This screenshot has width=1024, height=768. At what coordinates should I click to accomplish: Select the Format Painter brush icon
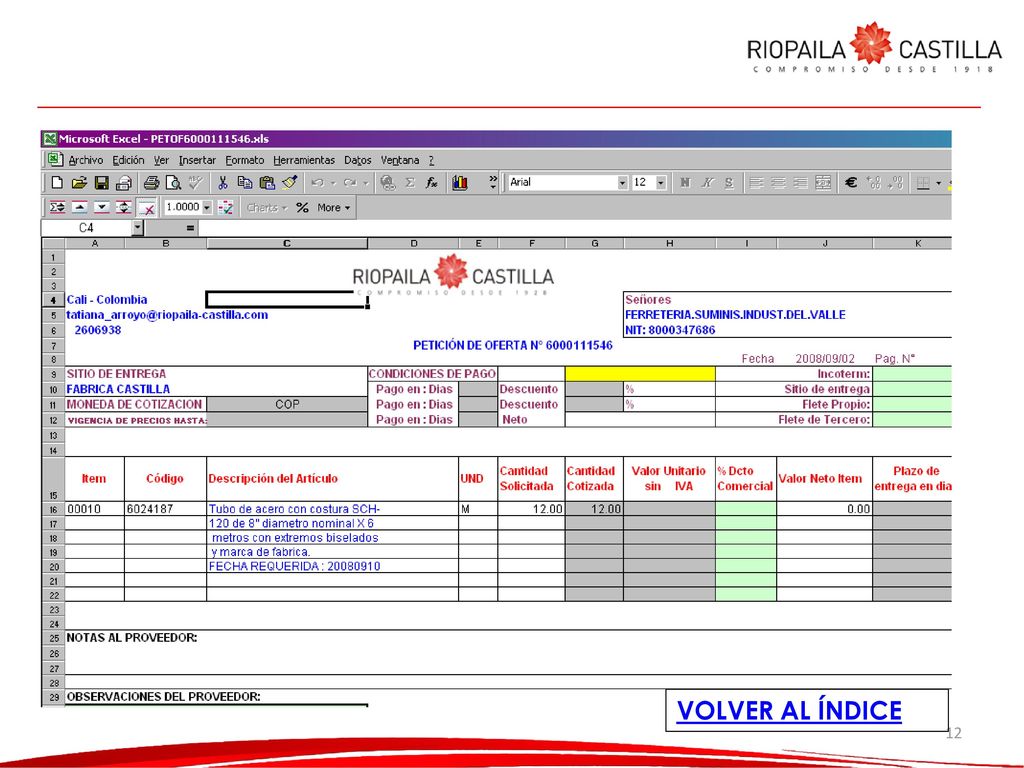tap(290, 183)
